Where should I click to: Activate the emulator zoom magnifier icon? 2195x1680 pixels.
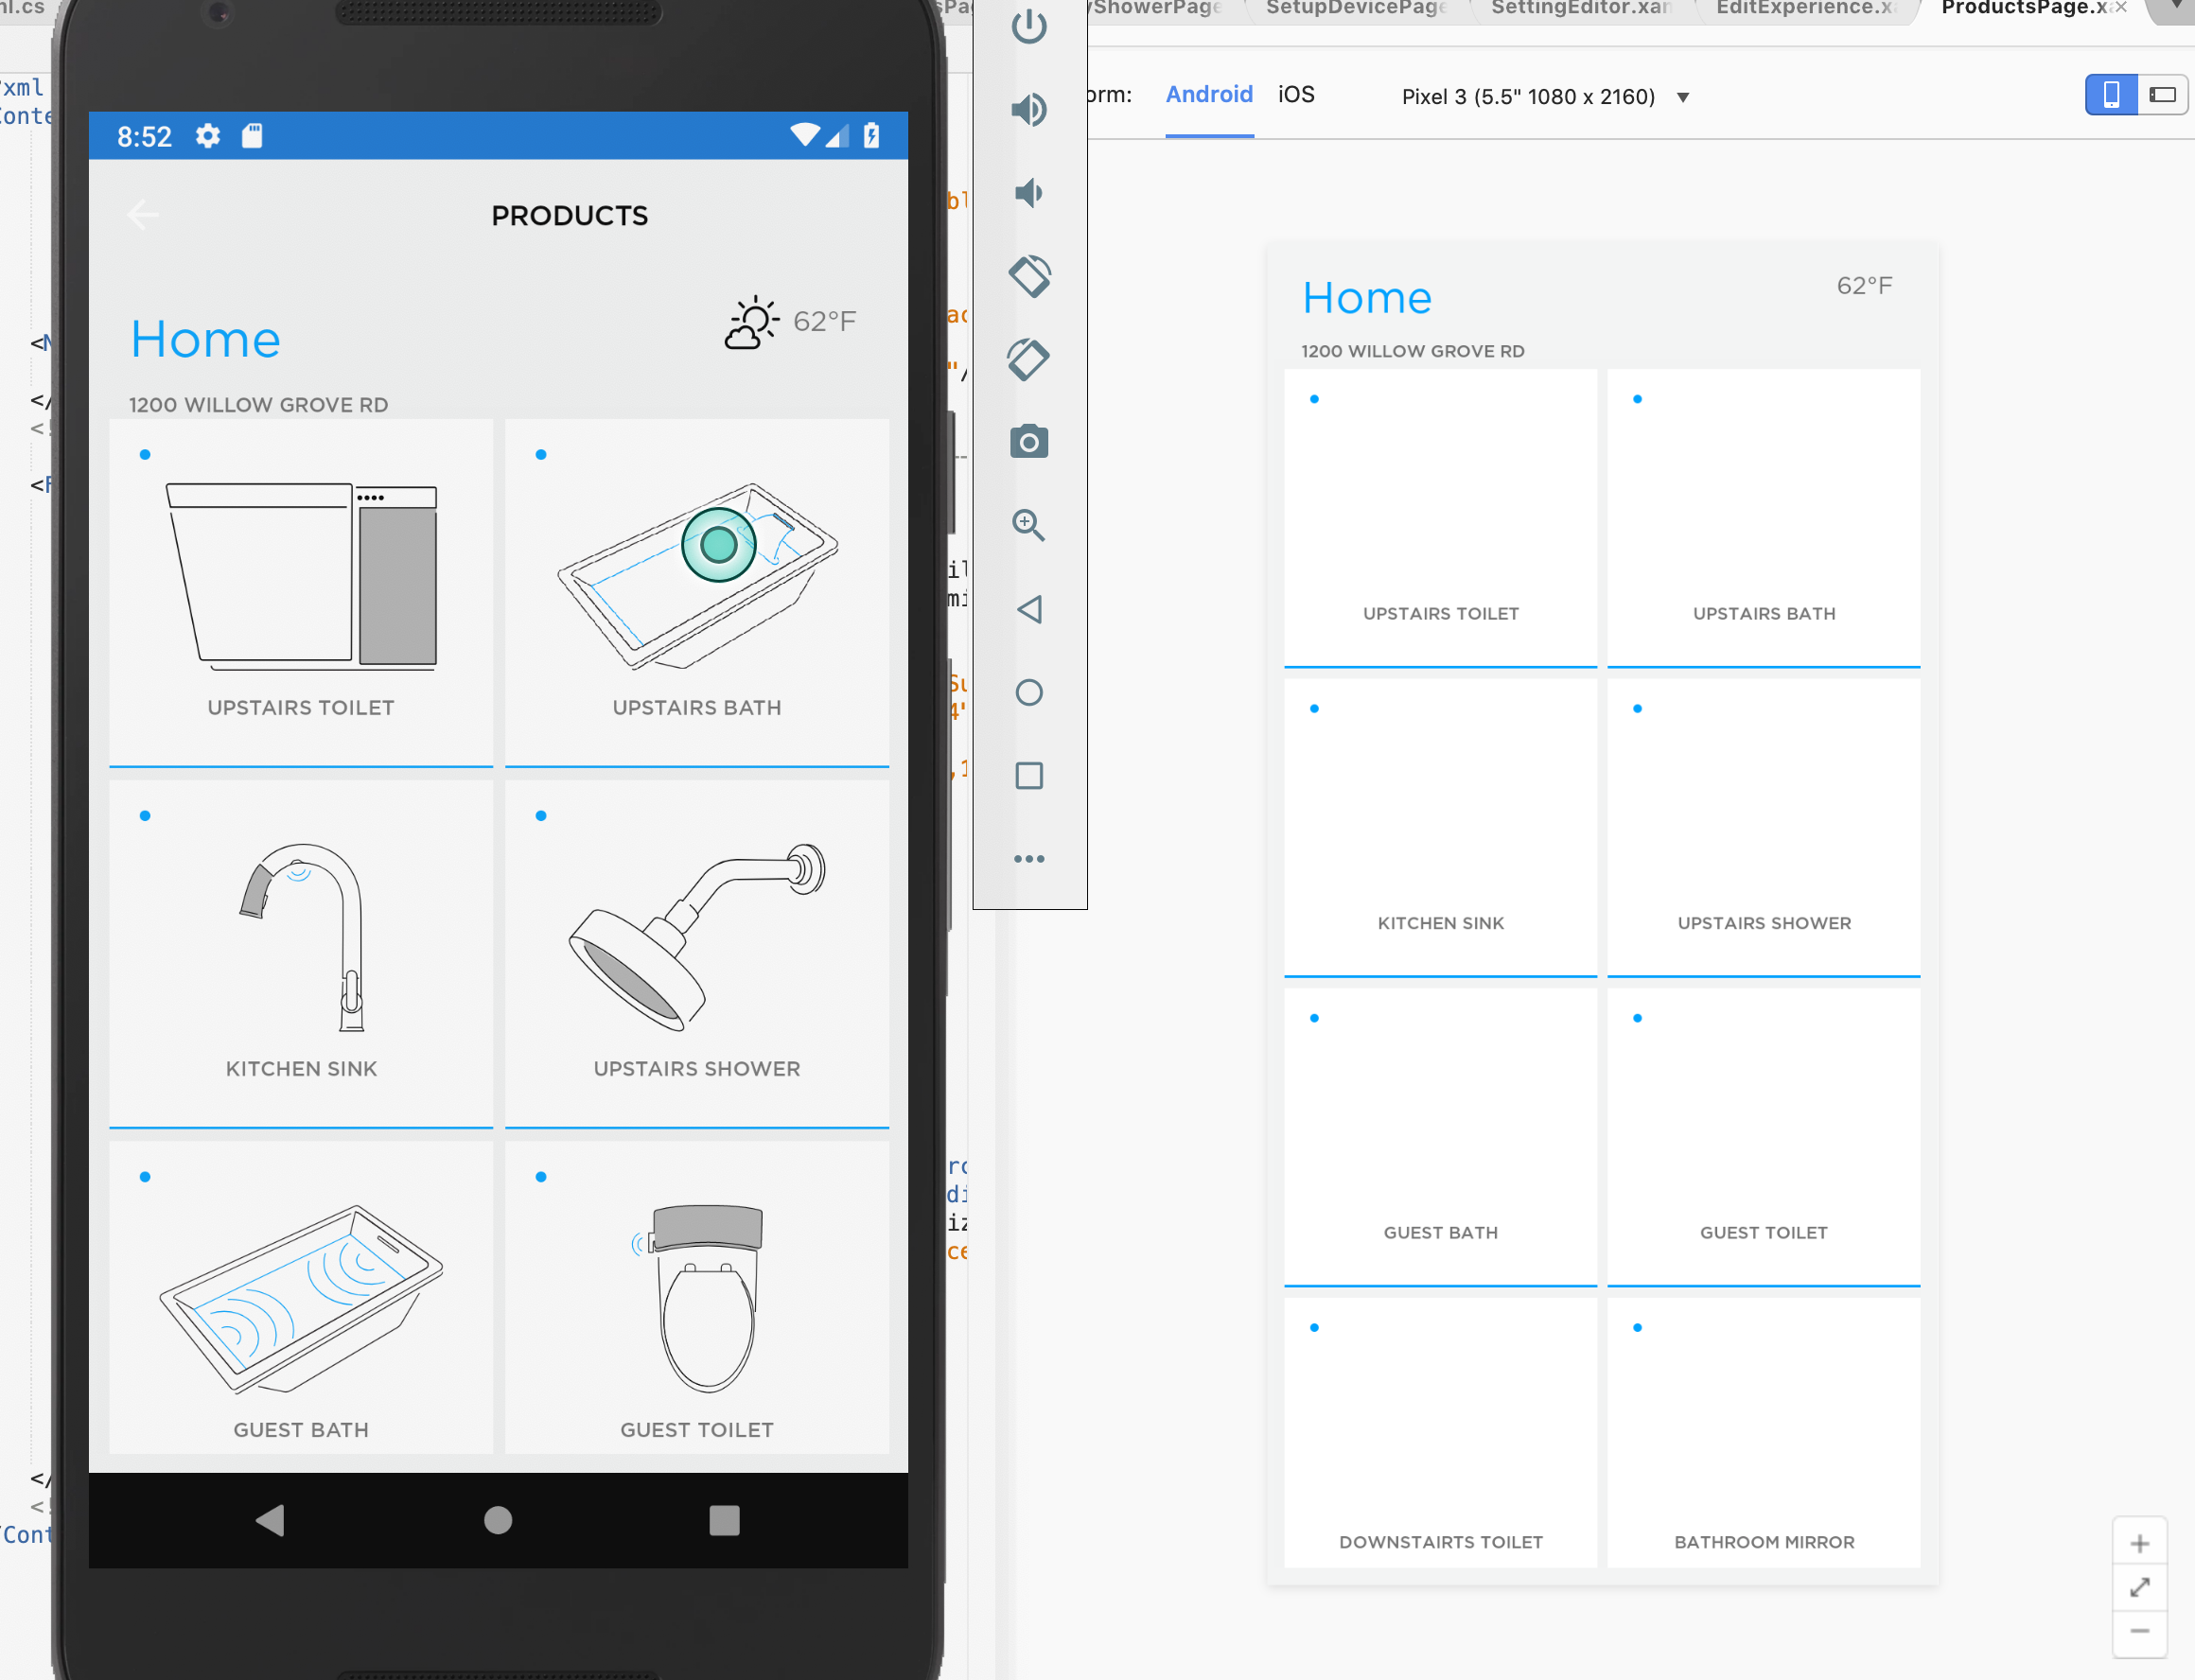(1029, 525)
